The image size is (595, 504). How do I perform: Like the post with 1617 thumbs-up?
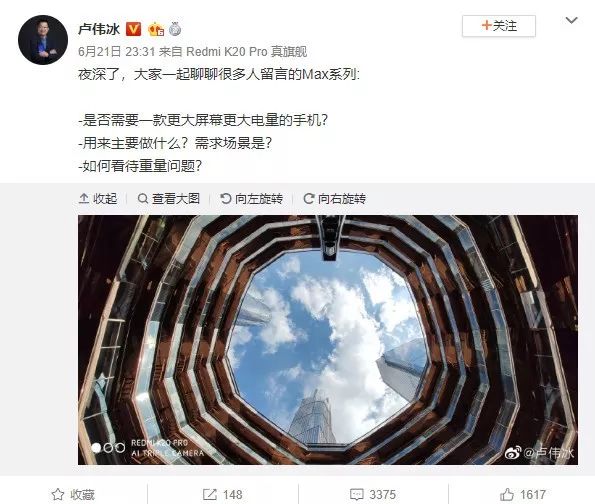pos(523,495)
